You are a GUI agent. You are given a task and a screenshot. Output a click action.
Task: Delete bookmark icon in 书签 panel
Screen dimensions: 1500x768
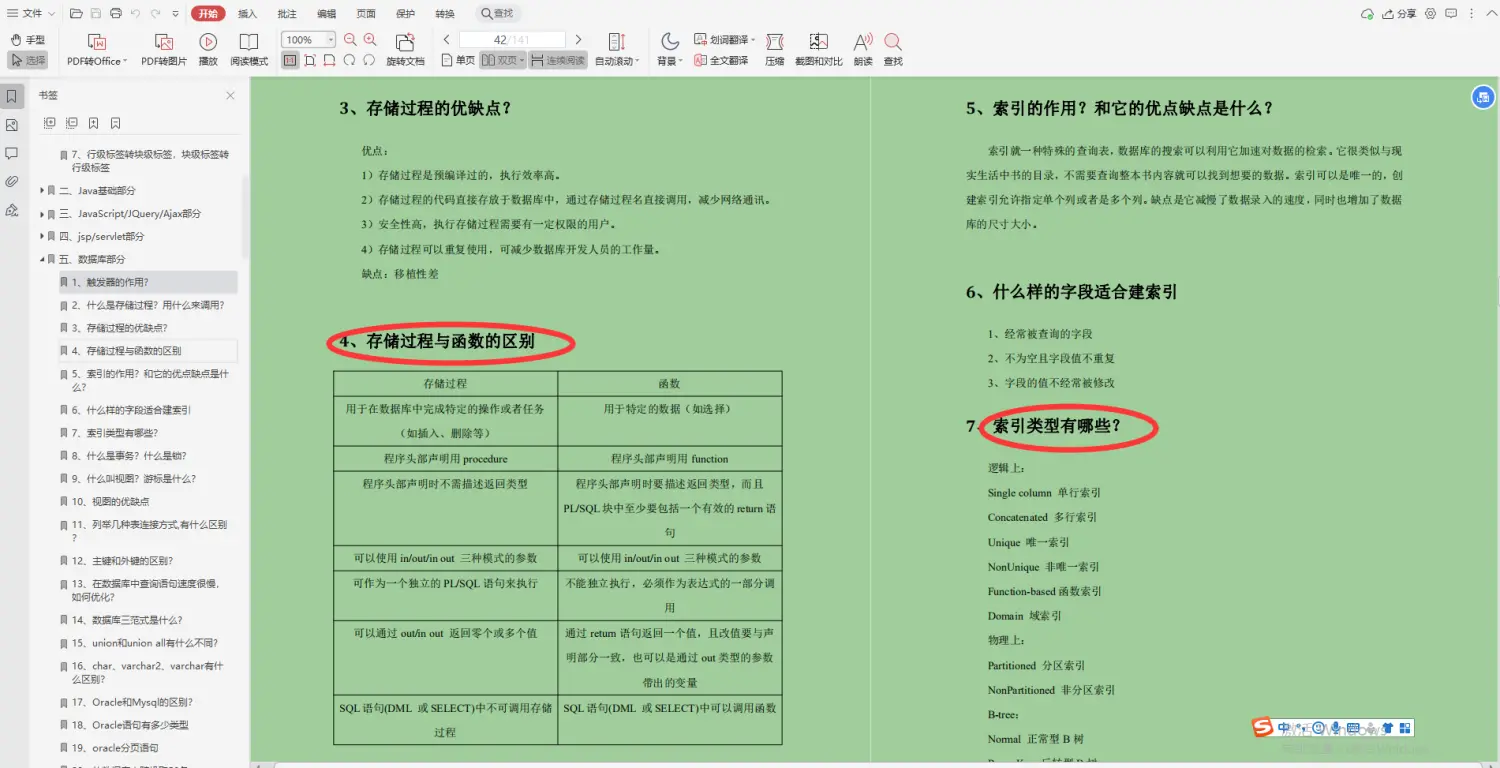(x=115, y=123)
